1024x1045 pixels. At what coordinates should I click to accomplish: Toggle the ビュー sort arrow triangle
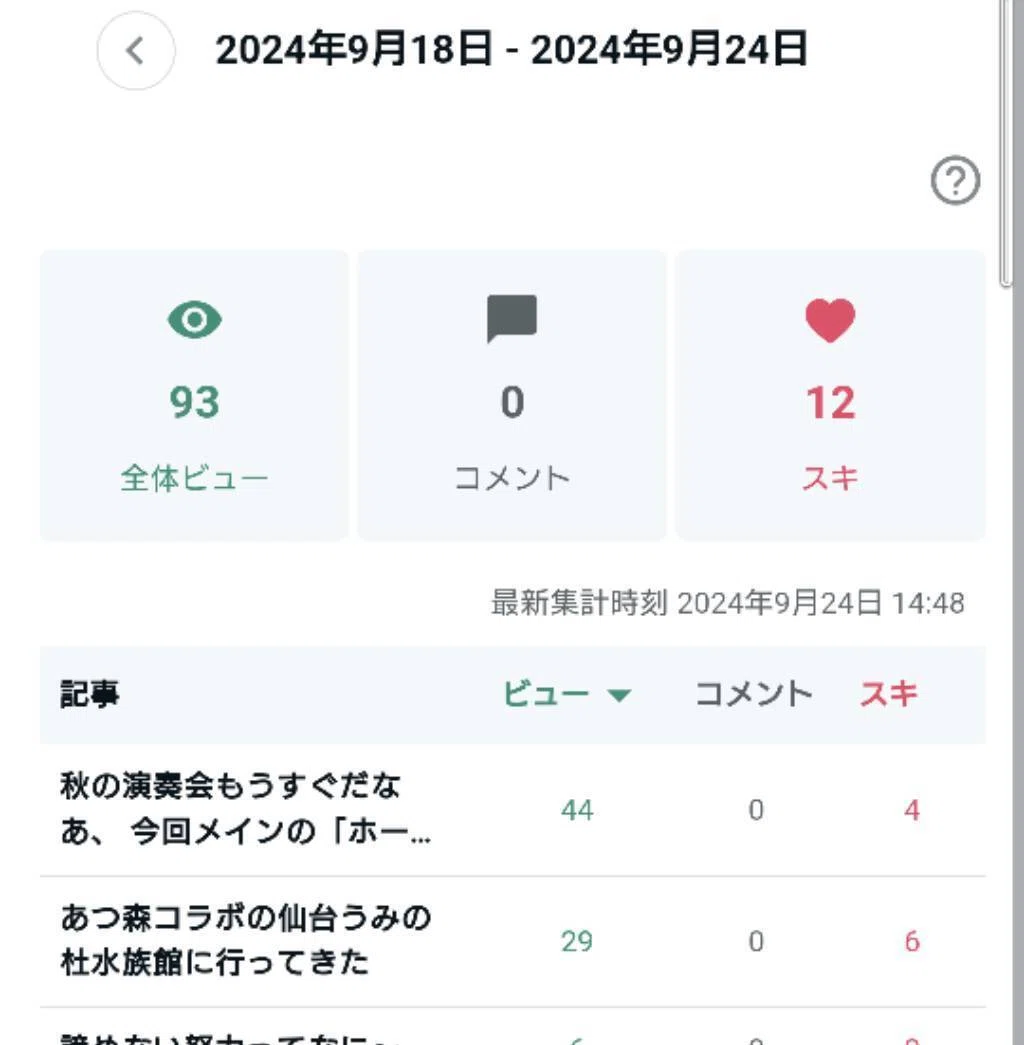619,696
